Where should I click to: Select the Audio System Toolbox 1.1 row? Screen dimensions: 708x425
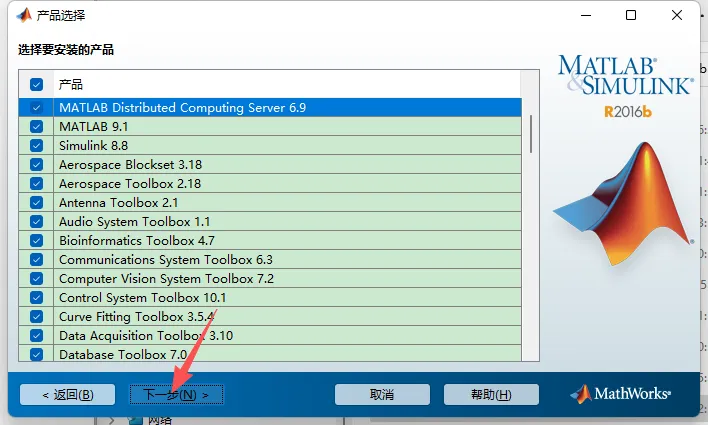270,221
